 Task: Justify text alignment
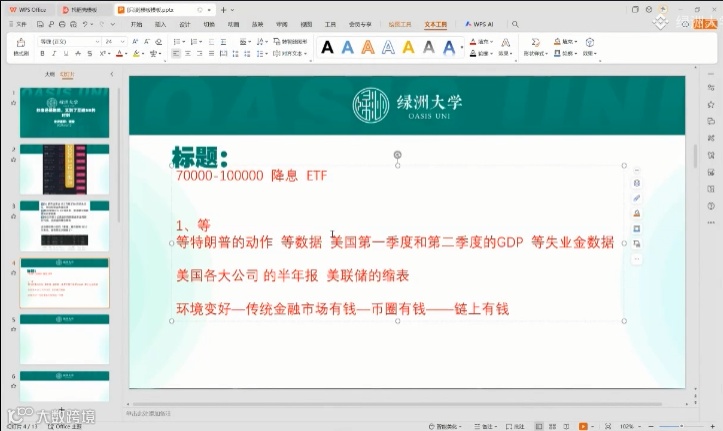(211, 54)
